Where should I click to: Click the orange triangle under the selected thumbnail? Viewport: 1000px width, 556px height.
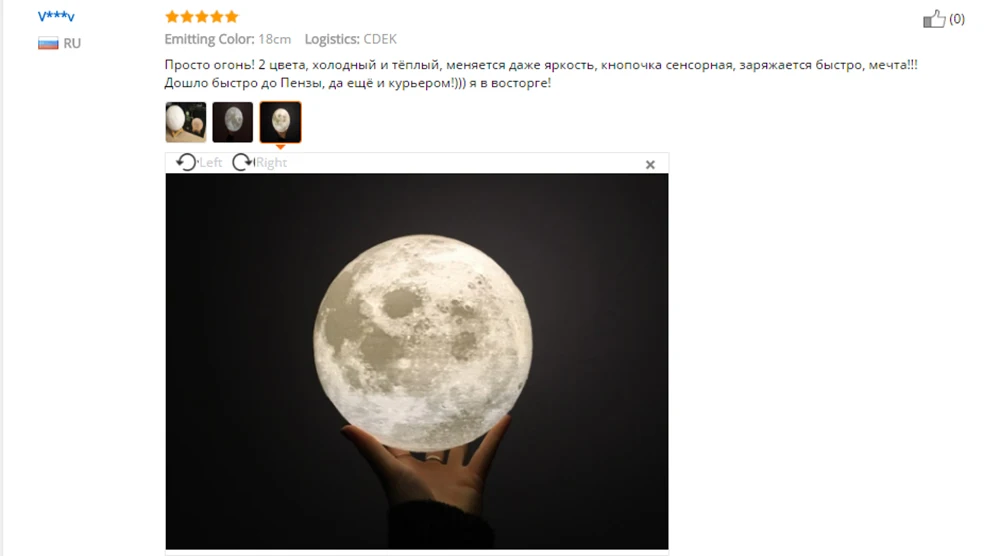(280, 147)
